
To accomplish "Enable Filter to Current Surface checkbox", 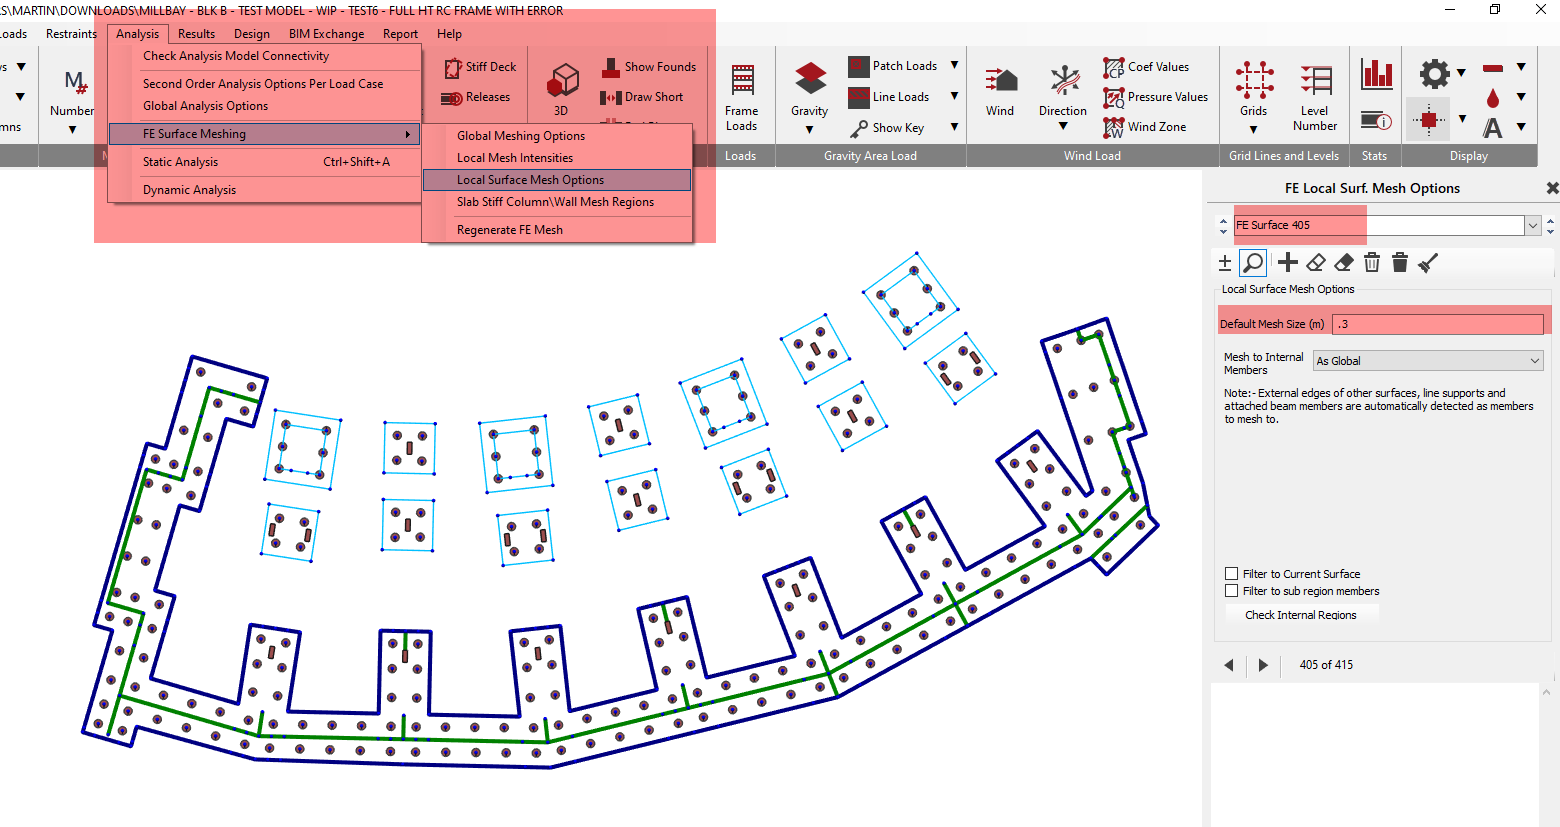I will click(x=1232, y=574).
